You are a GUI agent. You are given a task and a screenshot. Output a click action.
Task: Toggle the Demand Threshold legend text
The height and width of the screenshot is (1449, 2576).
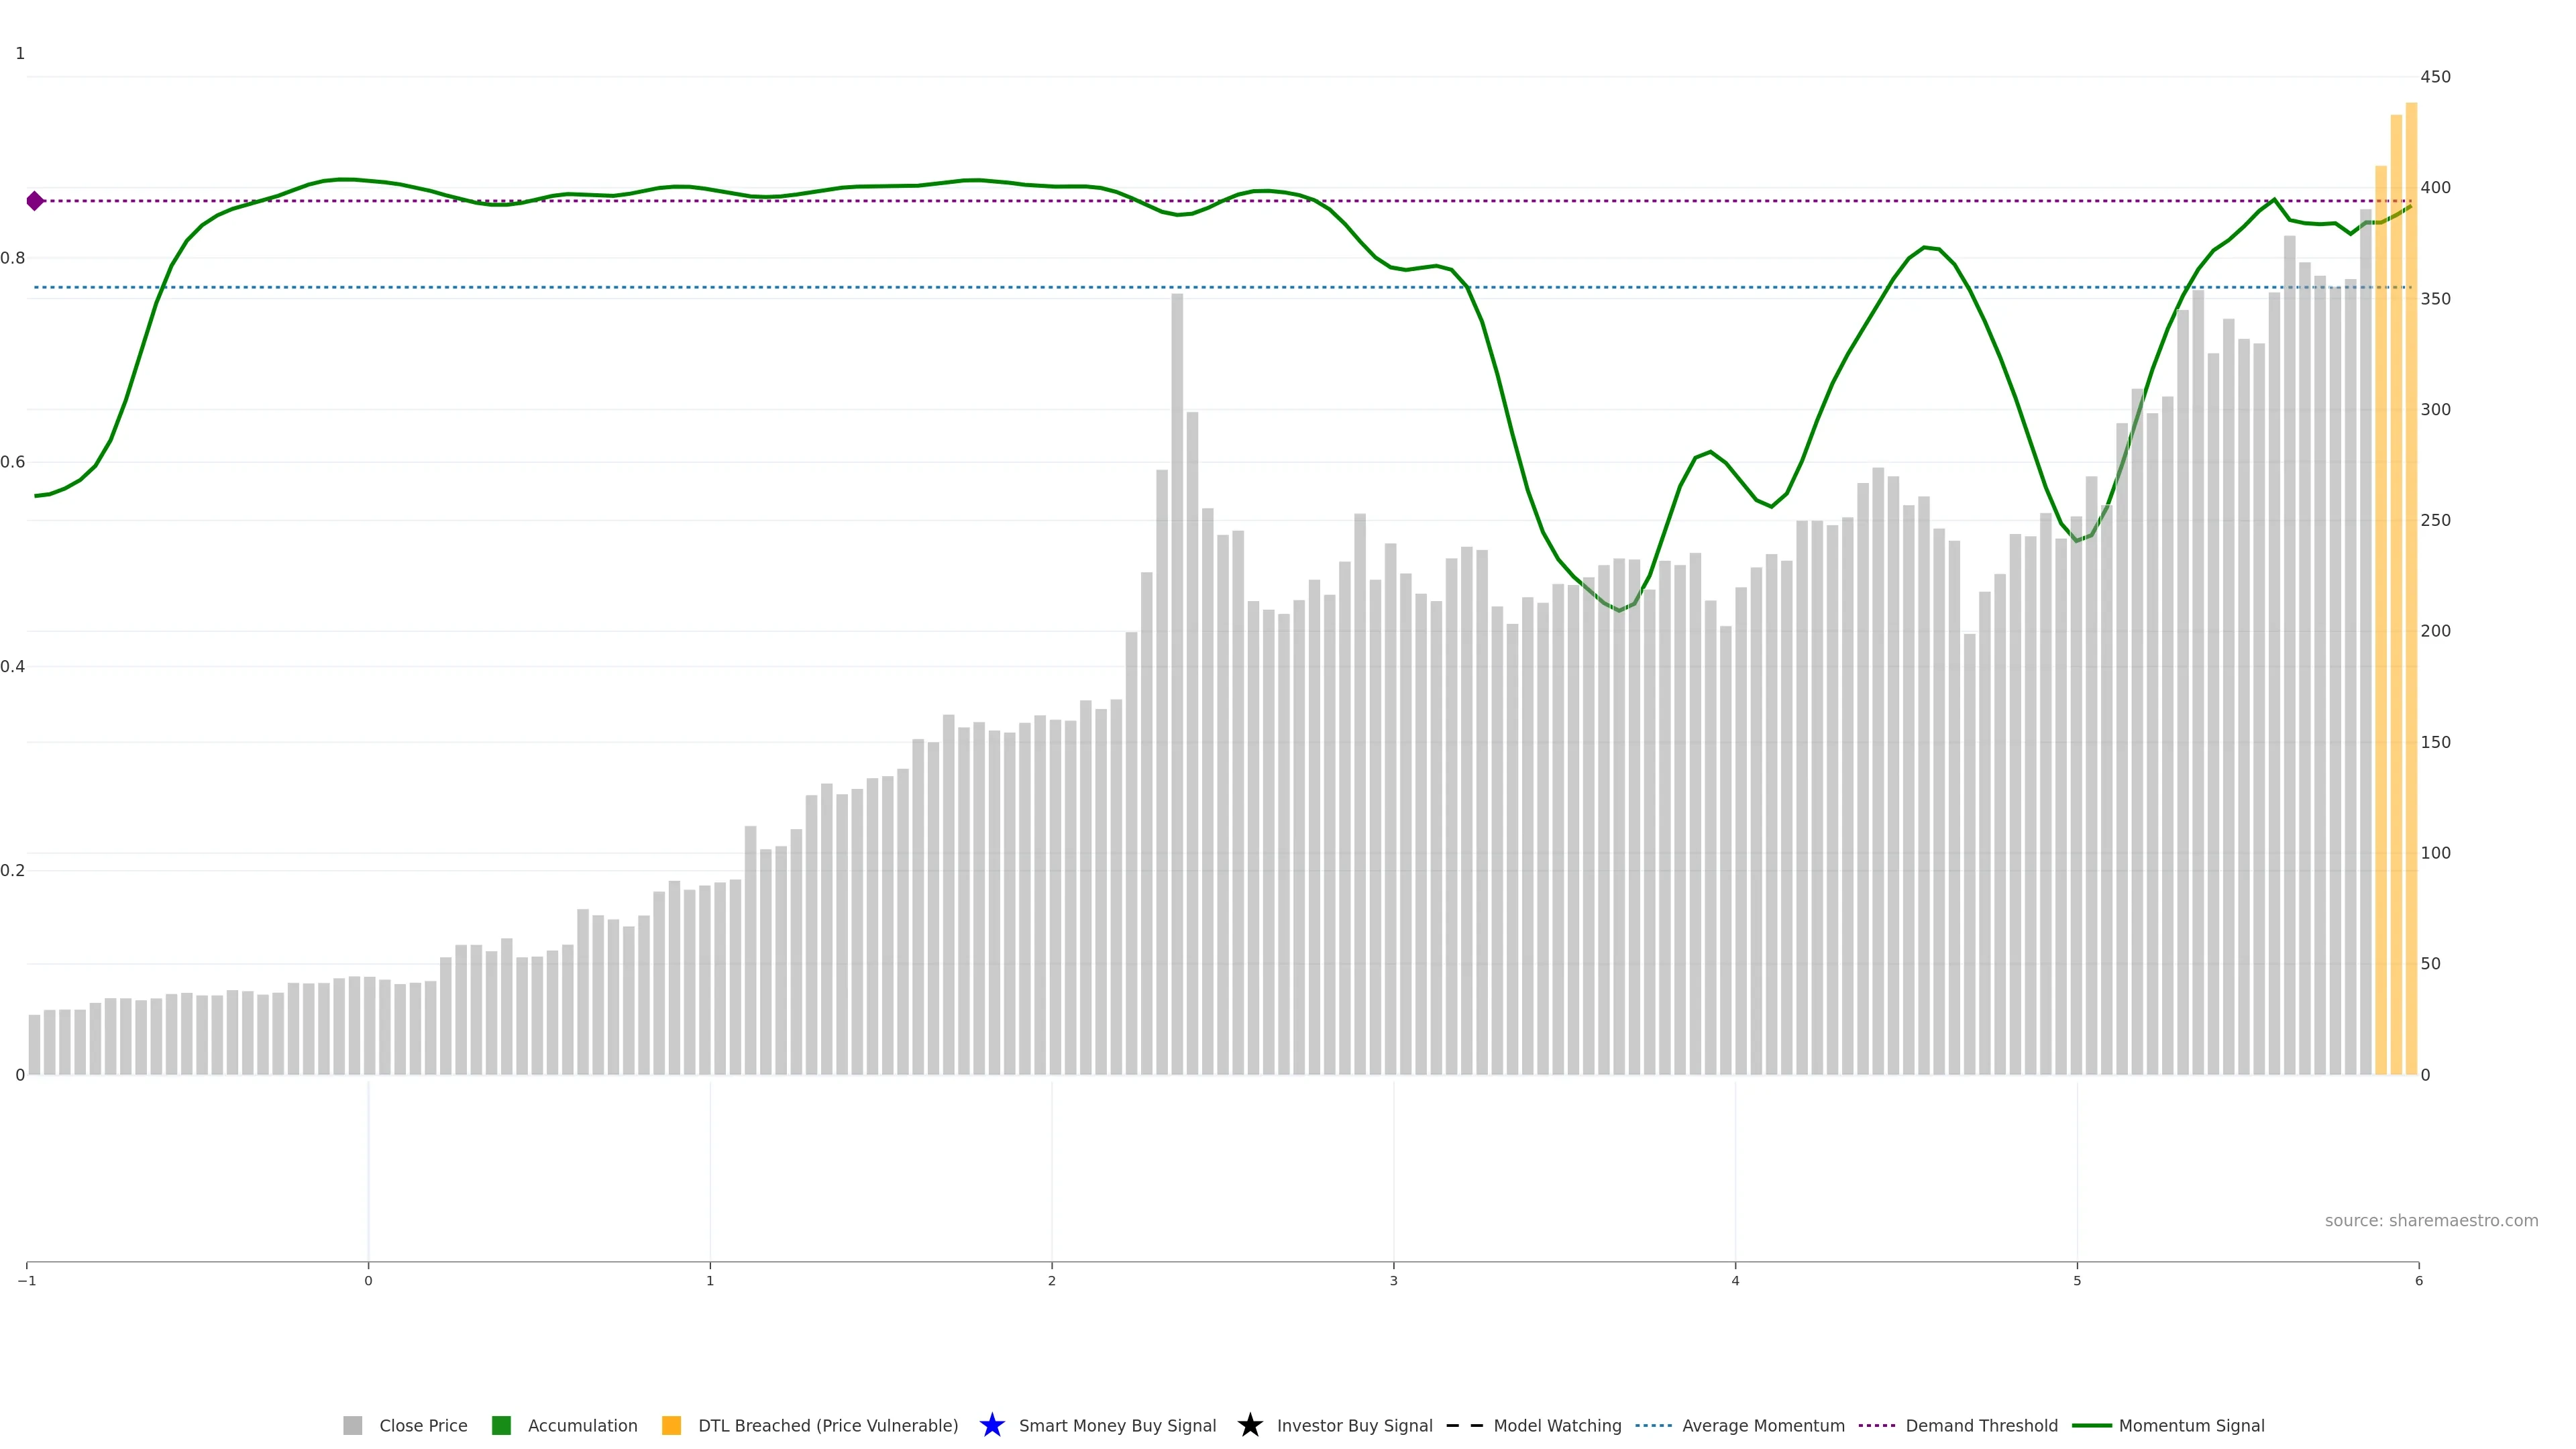point(1981,1425)
